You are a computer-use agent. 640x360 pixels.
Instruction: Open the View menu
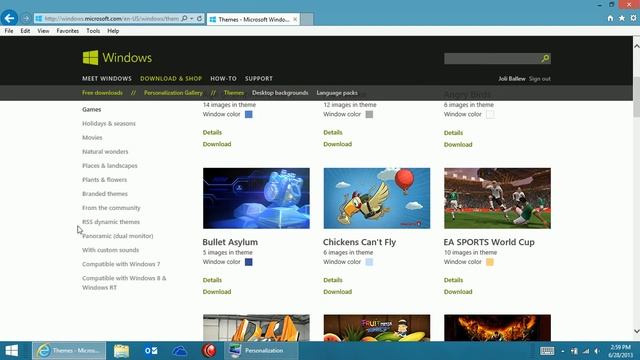click(x=43, y=31)
